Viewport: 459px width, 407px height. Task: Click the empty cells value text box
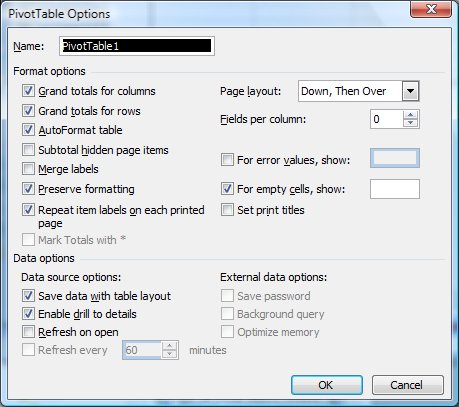tap(395, 189)
